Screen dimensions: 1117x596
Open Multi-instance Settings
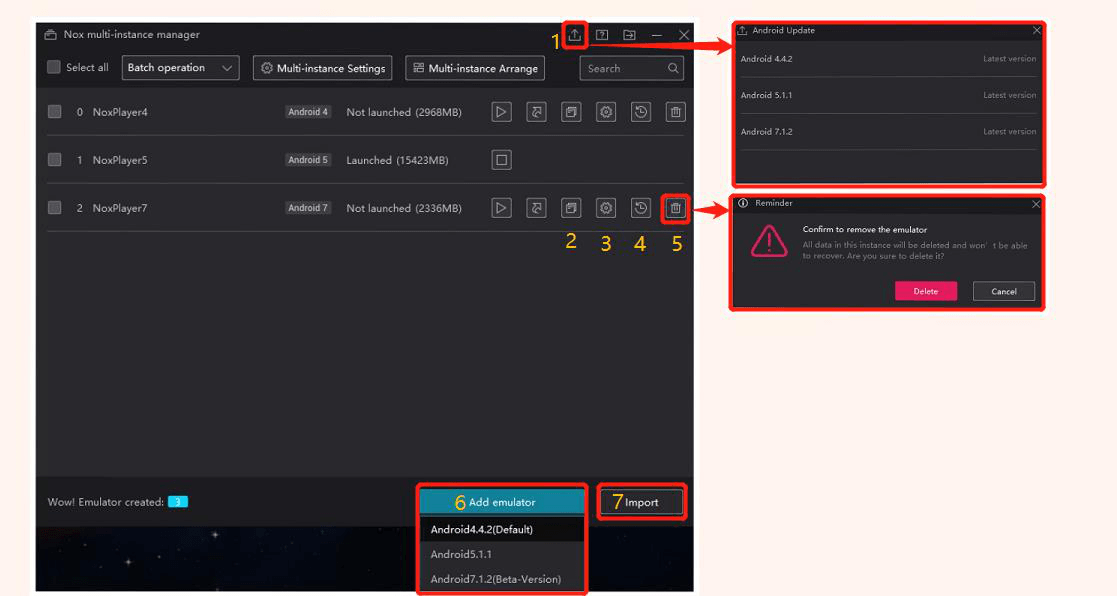point(323,68)
